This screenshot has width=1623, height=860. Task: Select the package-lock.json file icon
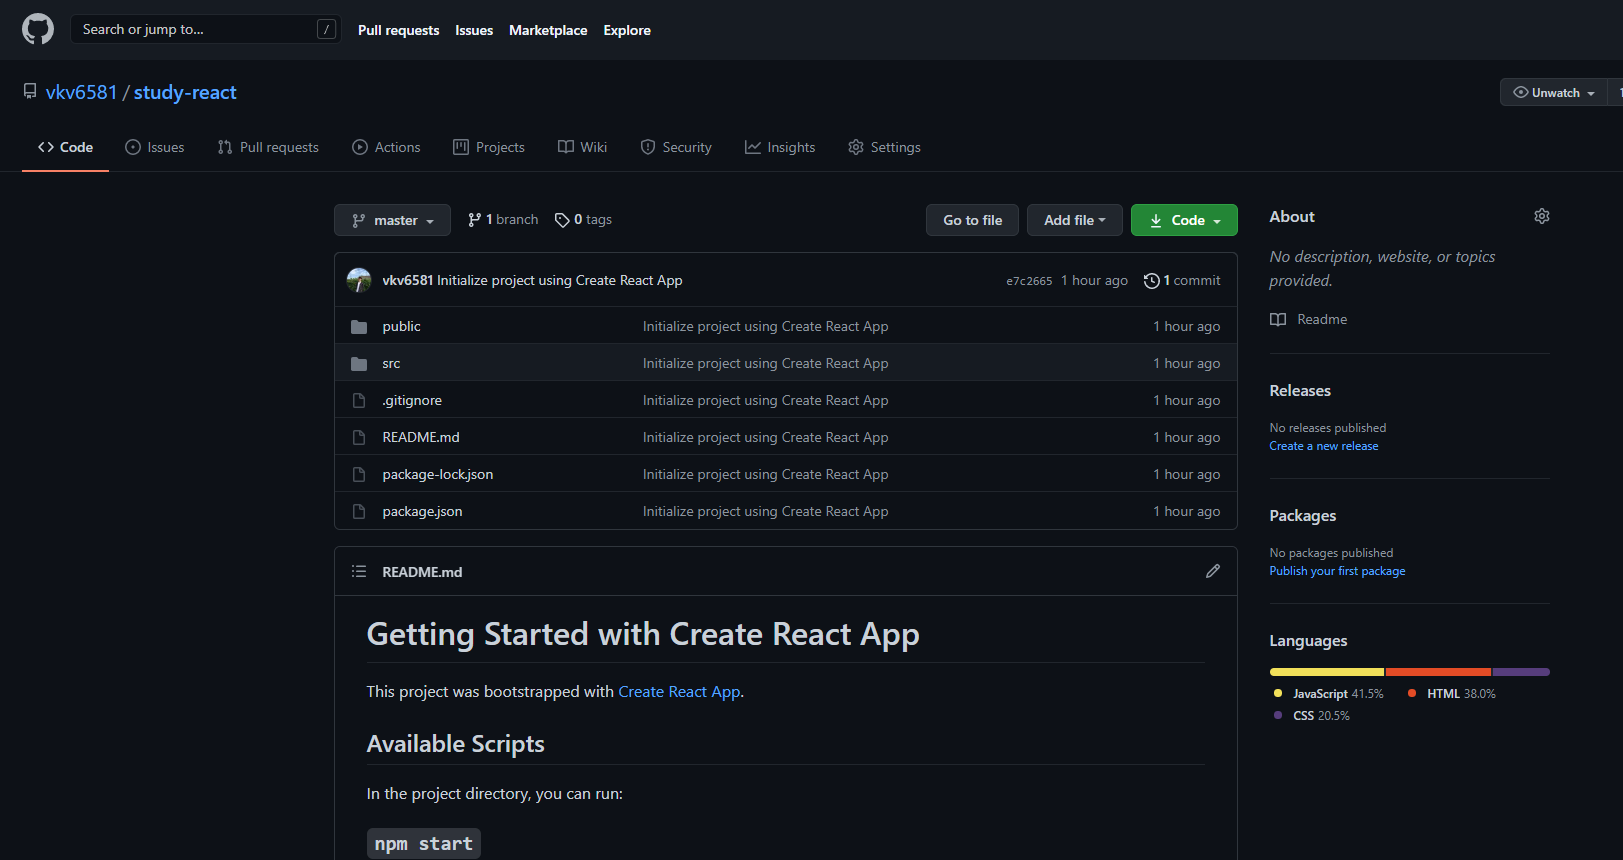pos(359,475)
